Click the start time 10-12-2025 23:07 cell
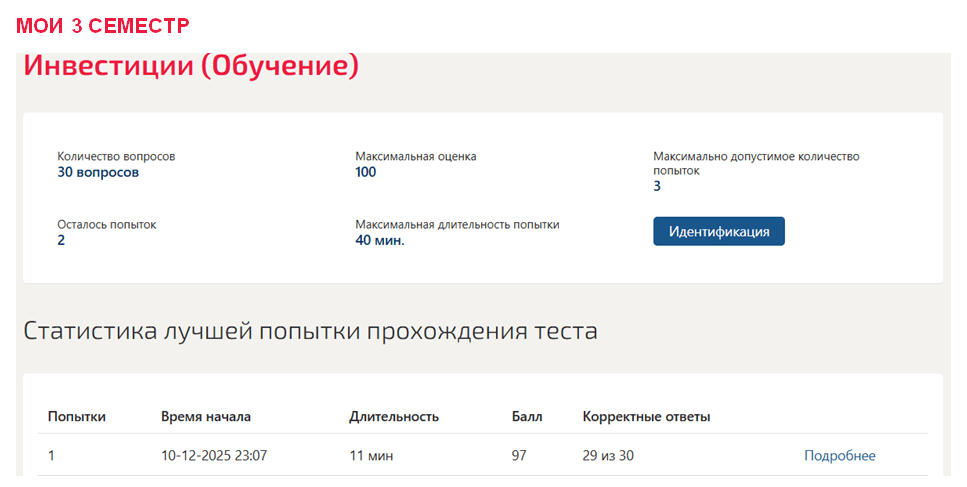 [214, 456]
